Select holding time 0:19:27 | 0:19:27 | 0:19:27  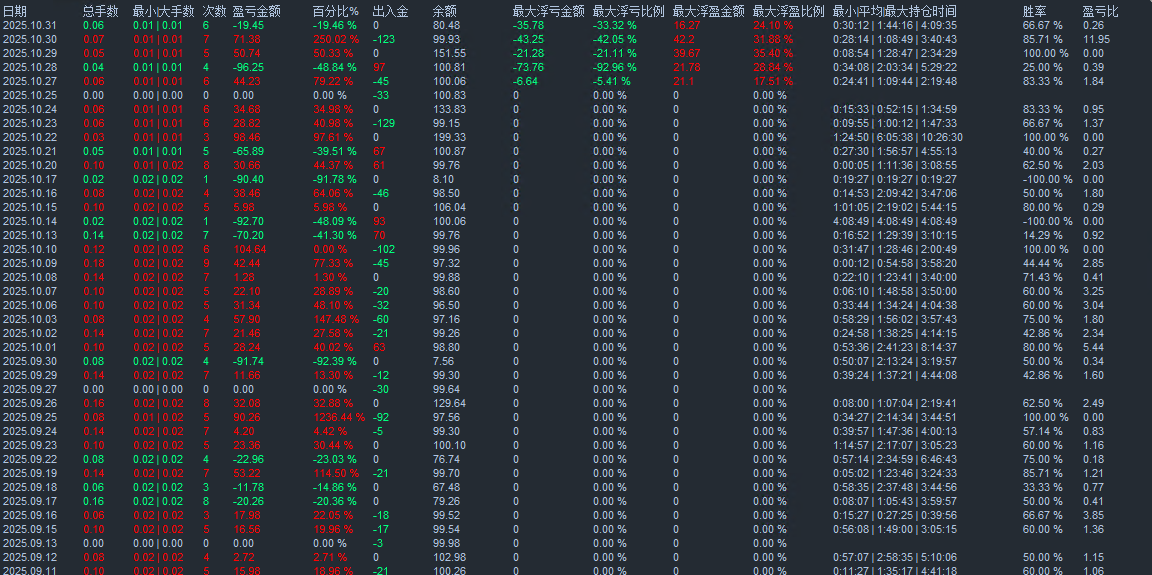click(x=895, y=179)
